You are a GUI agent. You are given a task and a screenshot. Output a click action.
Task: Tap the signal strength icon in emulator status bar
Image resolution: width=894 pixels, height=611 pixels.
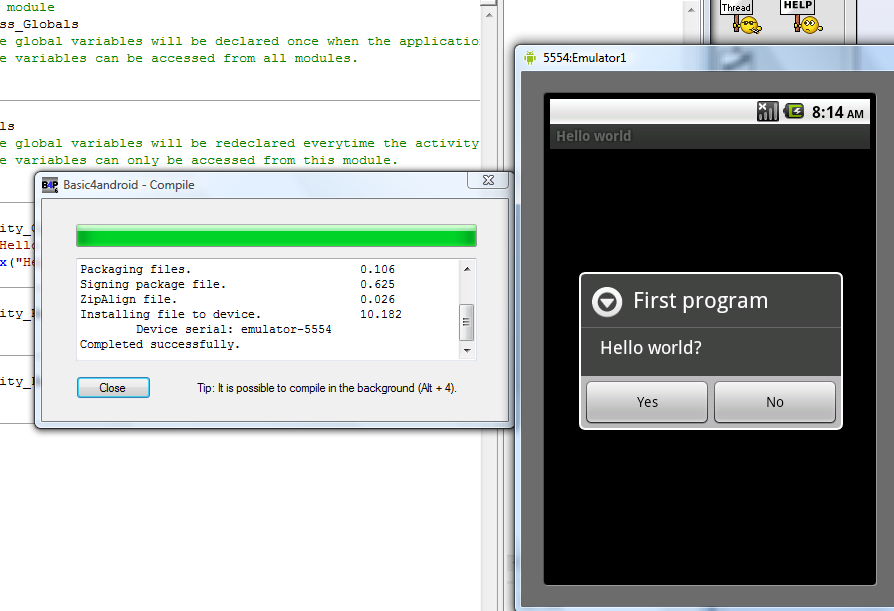[767, 111]
